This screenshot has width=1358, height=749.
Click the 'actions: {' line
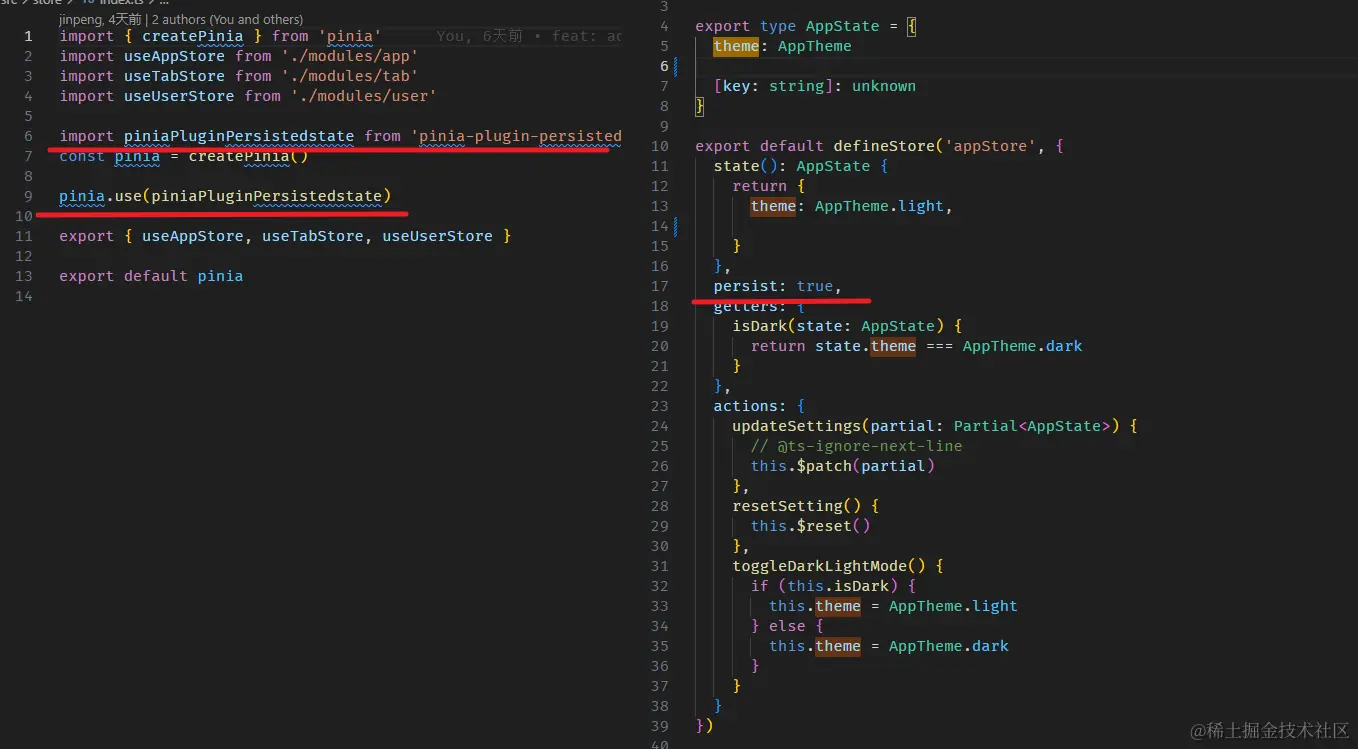tap(759, 406)
